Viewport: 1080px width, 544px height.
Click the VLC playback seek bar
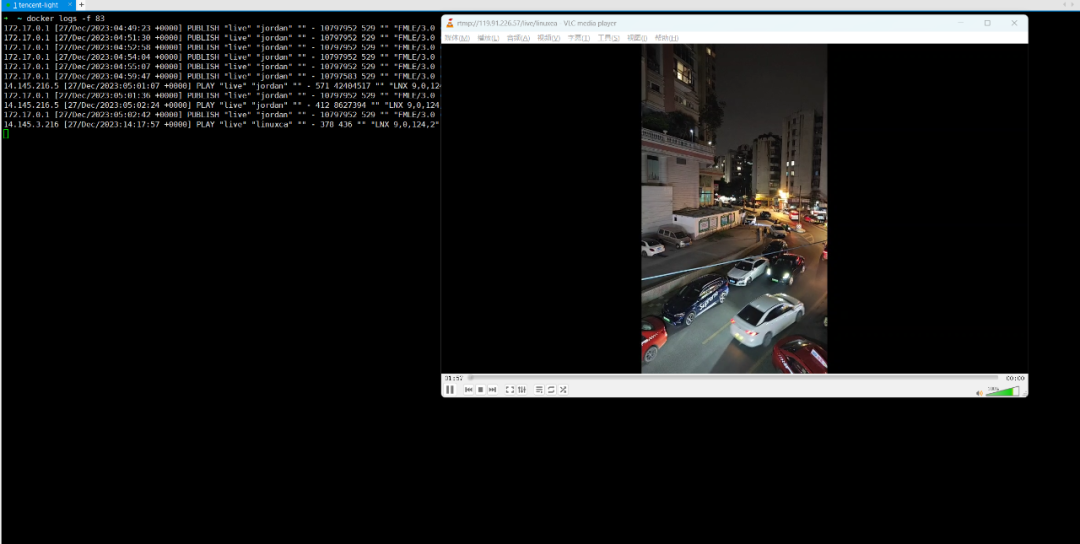[x=732, y=378]
